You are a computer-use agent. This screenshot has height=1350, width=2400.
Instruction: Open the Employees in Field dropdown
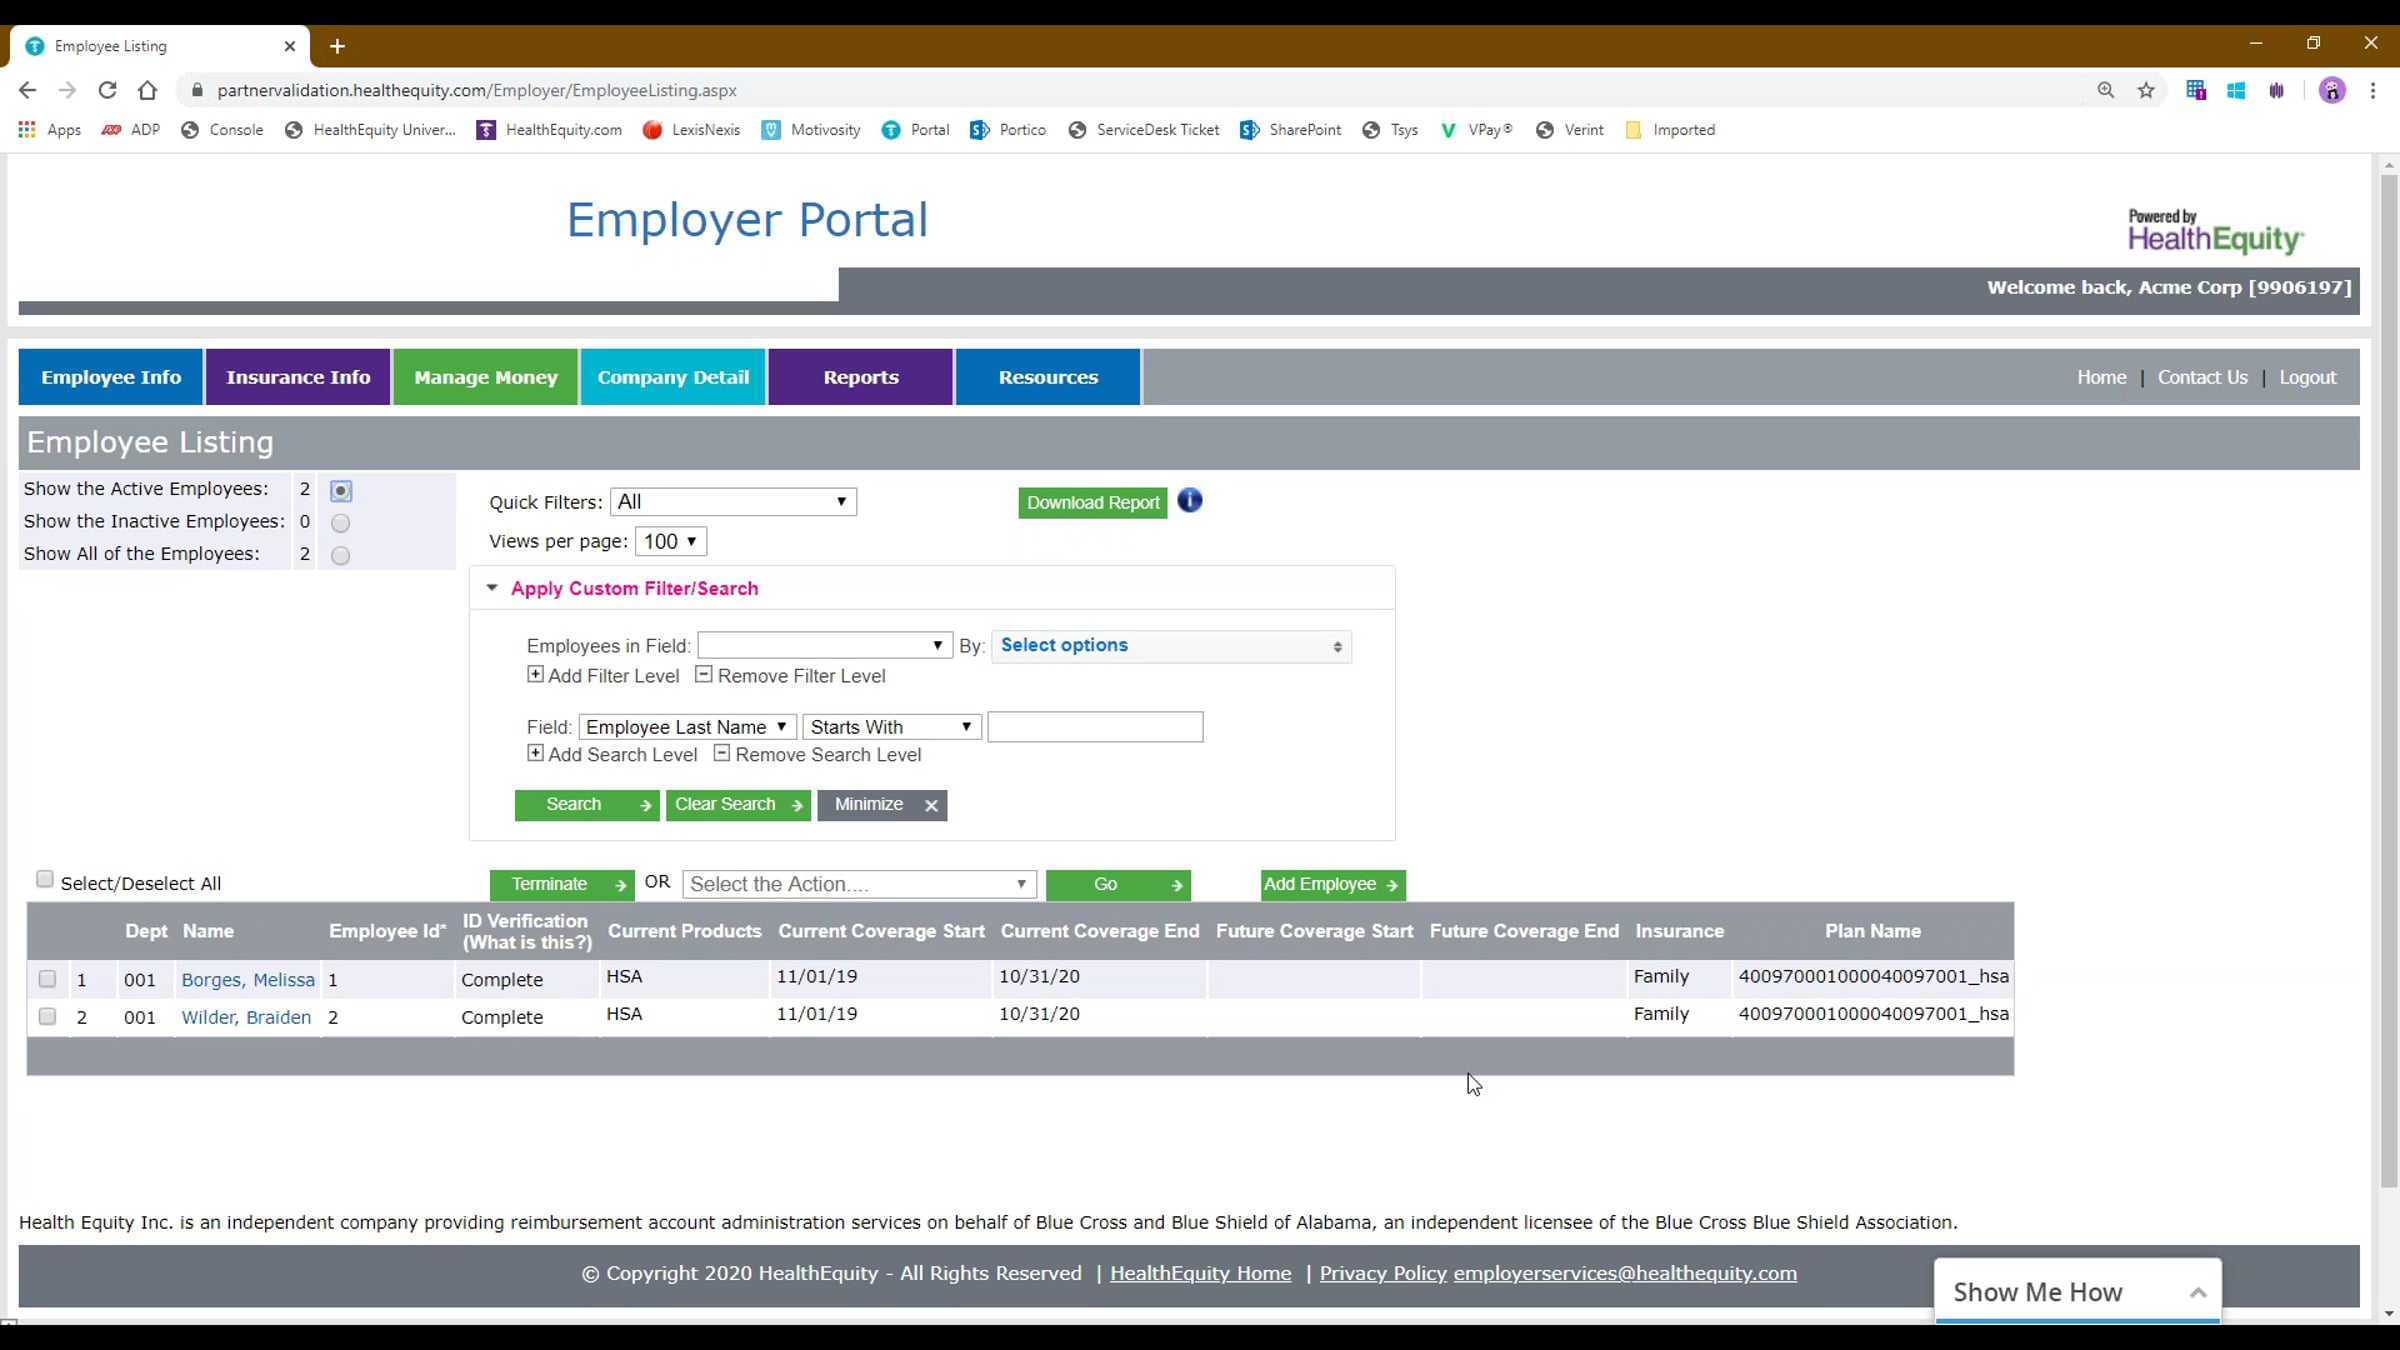point(824,645)
